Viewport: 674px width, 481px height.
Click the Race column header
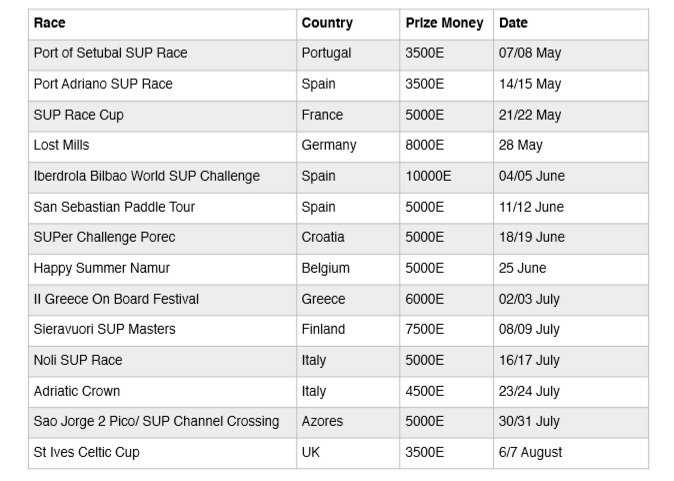(50, 23)
